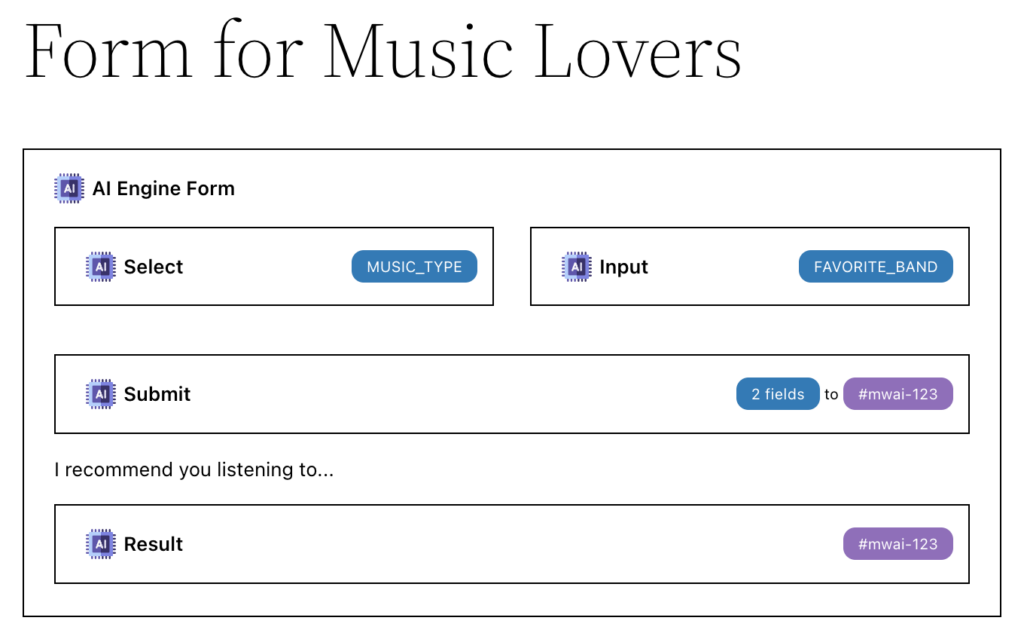Click the #mwai-123 tag in Submit block
1024x642 pixels.
pos(898,394)
